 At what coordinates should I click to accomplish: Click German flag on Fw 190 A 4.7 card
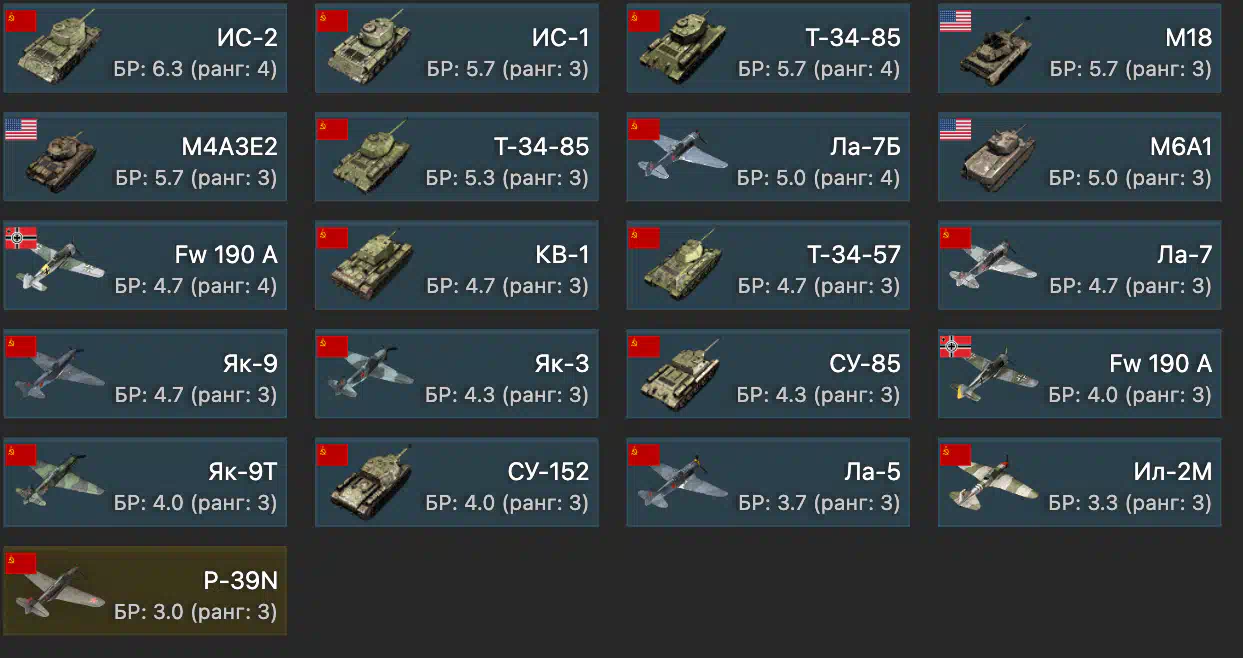tap(21, 237)
